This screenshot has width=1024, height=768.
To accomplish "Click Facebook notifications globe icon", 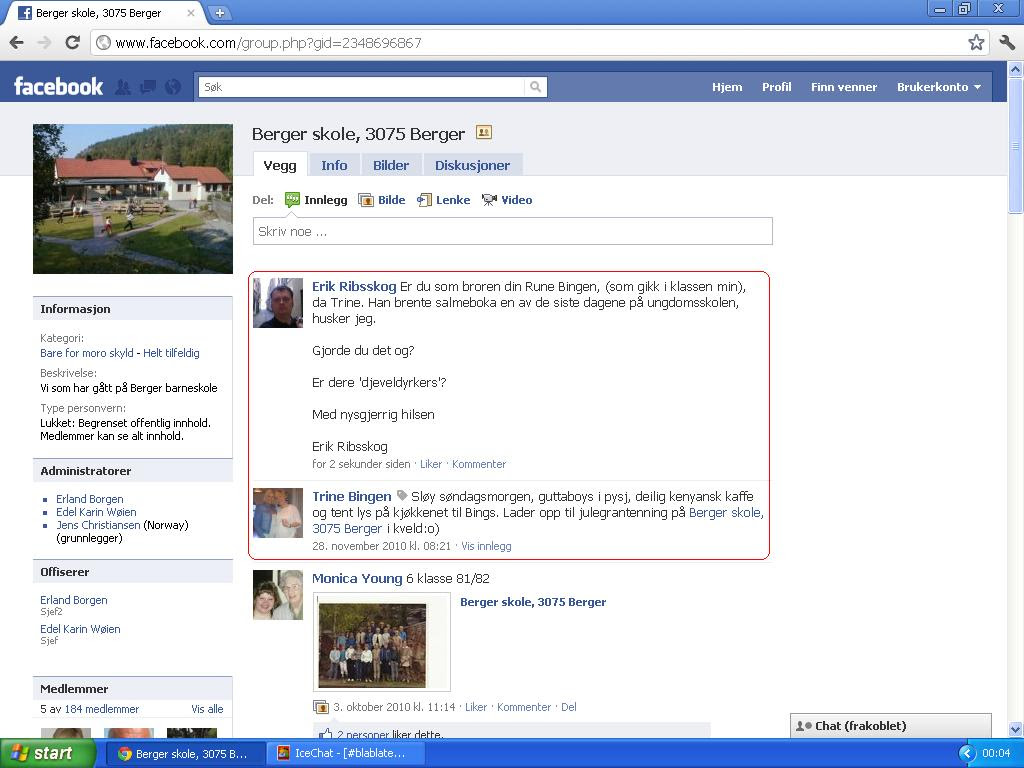I will tap(172, 87).
